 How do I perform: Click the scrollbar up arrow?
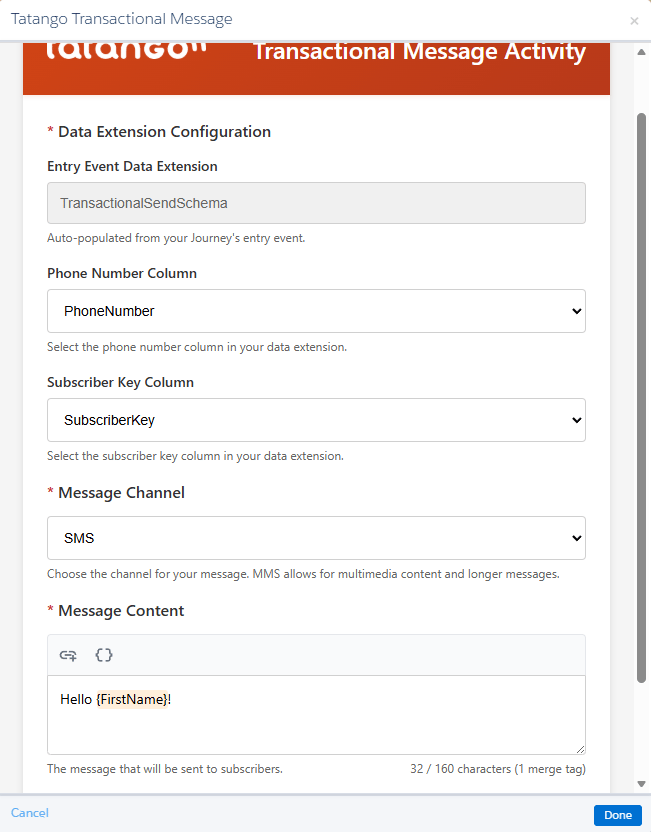pyautogui.click(x=641, y=52)
